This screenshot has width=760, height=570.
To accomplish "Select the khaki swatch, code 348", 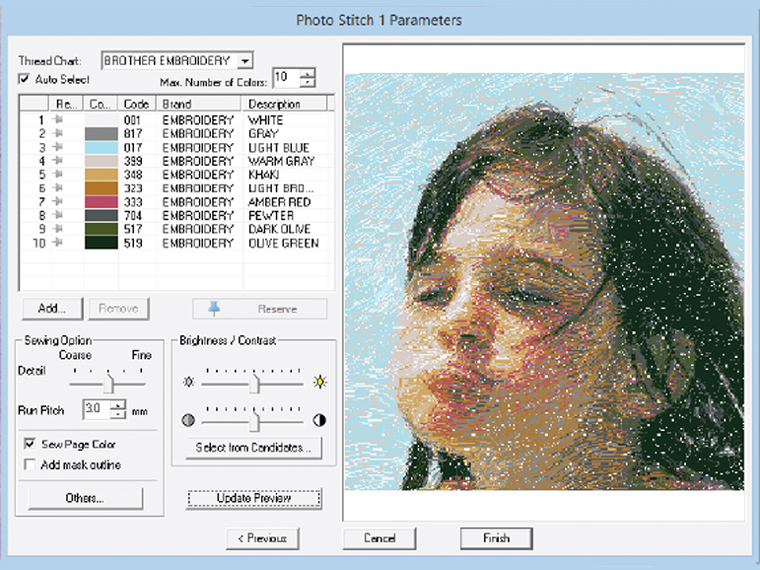I will coord(101,174).
